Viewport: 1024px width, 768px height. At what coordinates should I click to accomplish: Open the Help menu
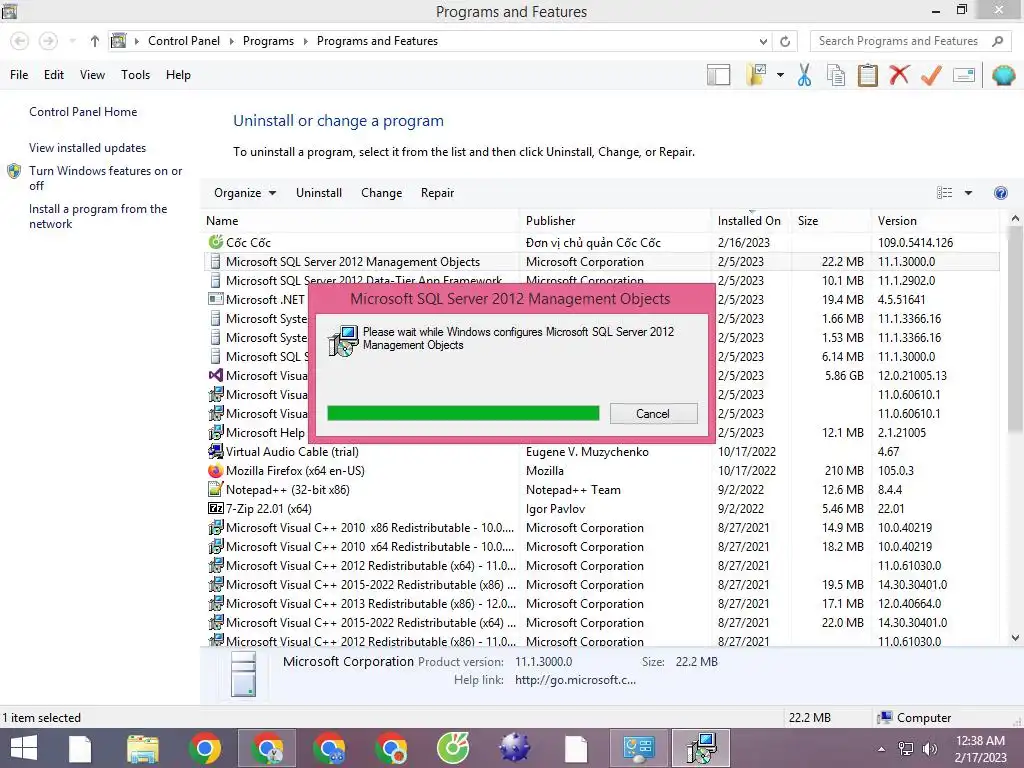tap(178, 75)
